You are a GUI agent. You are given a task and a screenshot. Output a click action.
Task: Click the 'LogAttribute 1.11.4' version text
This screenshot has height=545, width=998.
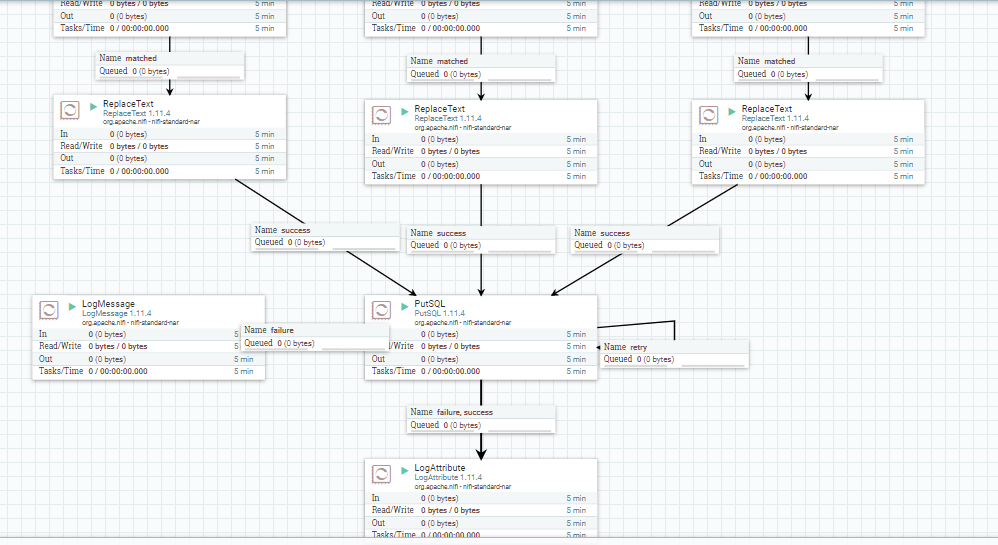[448, 477]
